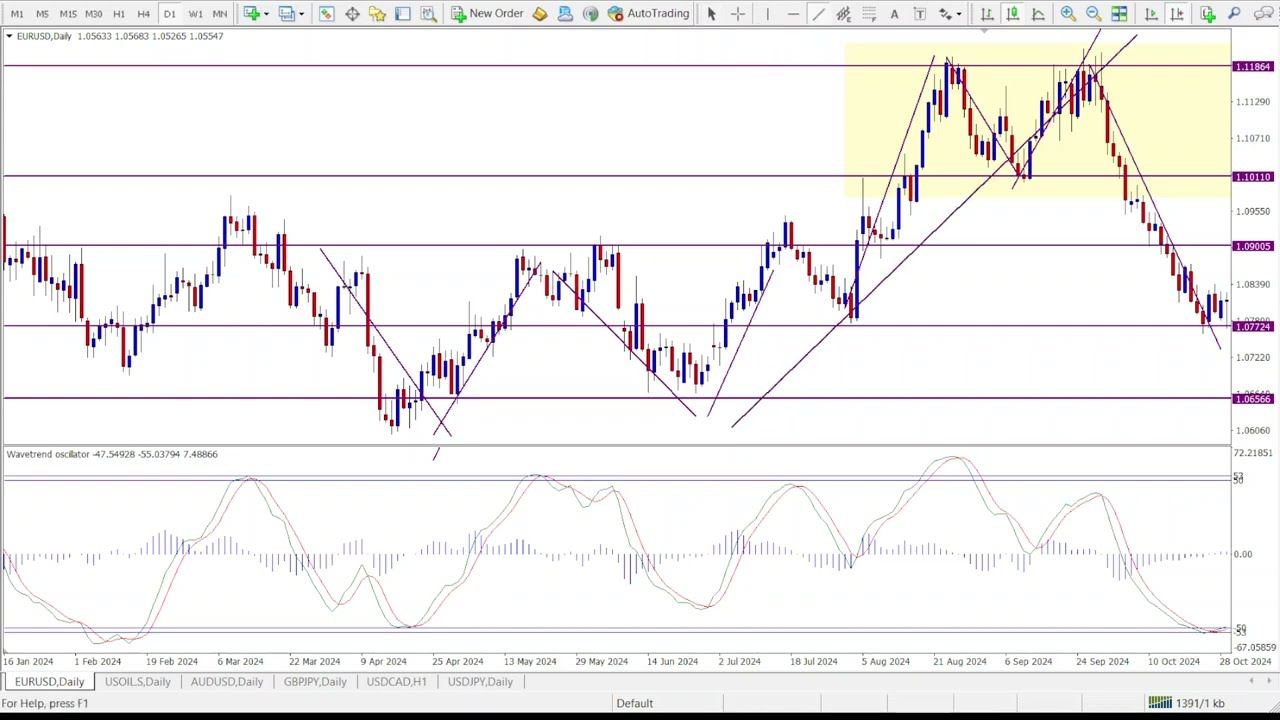
Task: Switch timeframe to W1
Action: (x=195, y=13)
